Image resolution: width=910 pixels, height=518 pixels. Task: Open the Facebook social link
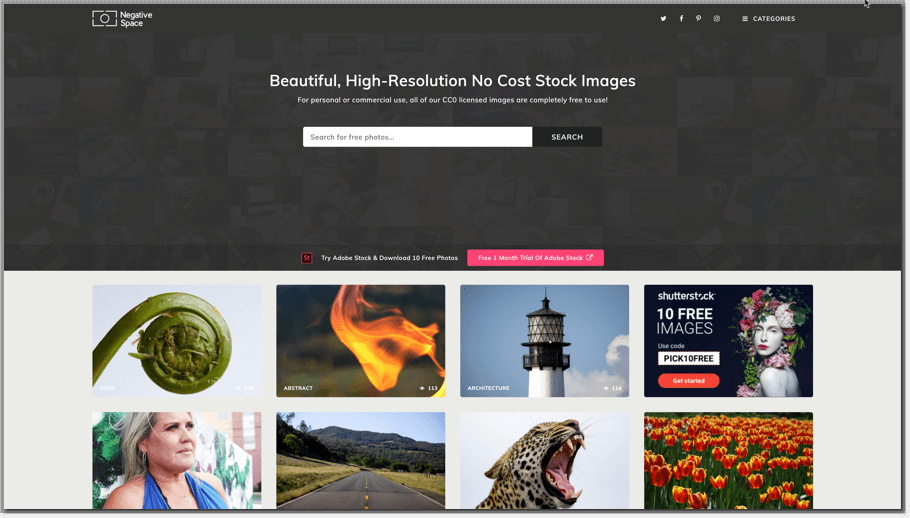click(681, 18)
